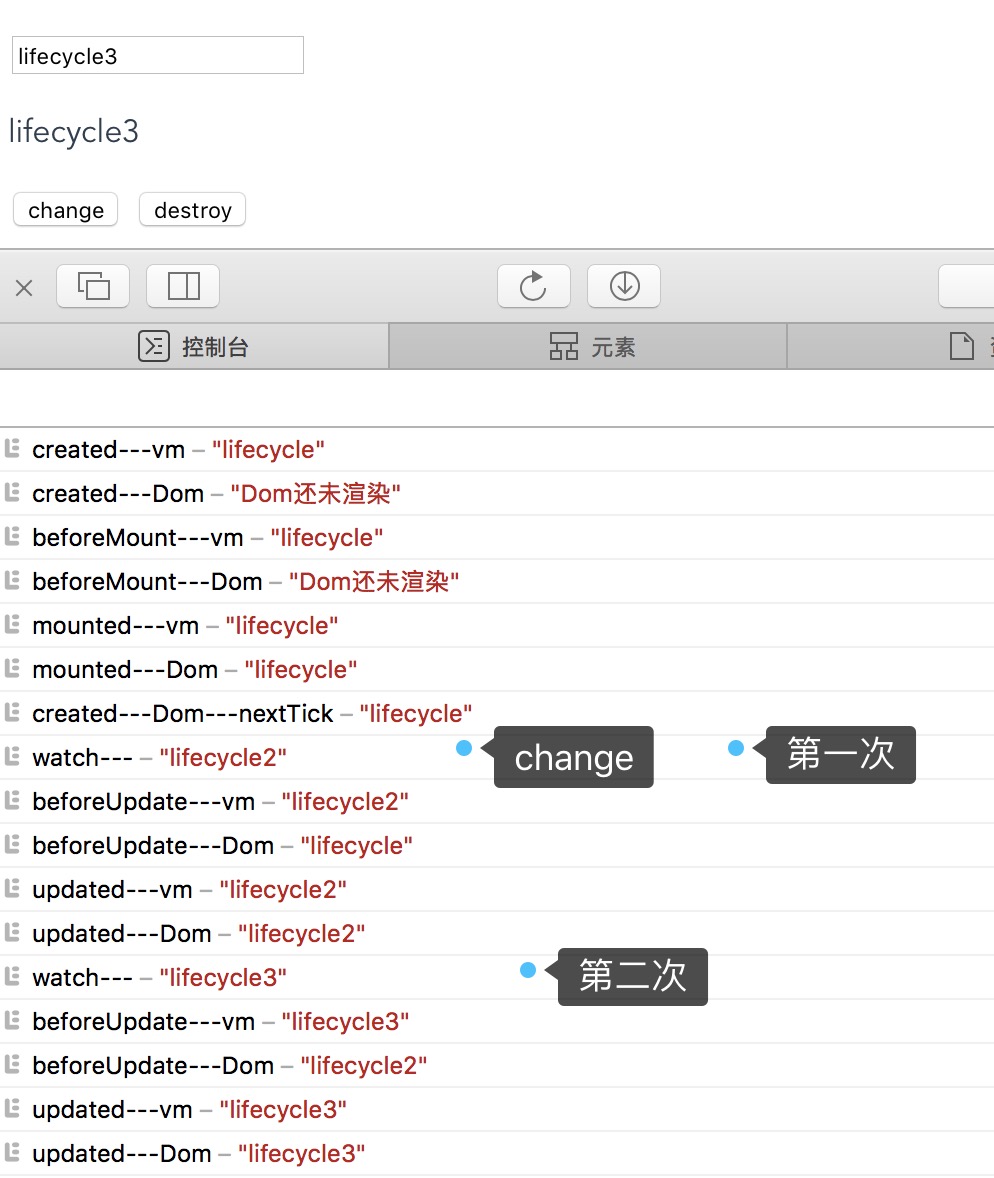
Task: Select the updated---Dom "lifecycle3" log line
Action: (x=198, y=1154)
